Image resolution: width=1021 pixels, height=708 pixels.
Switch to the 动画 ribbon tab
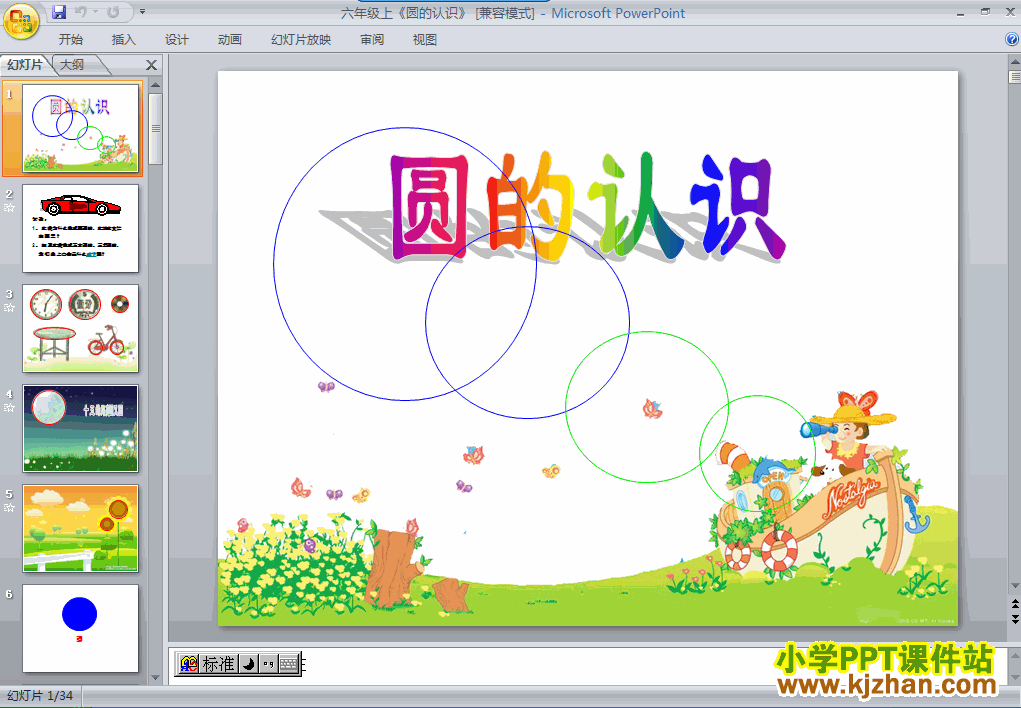click(x=229, y=40)
